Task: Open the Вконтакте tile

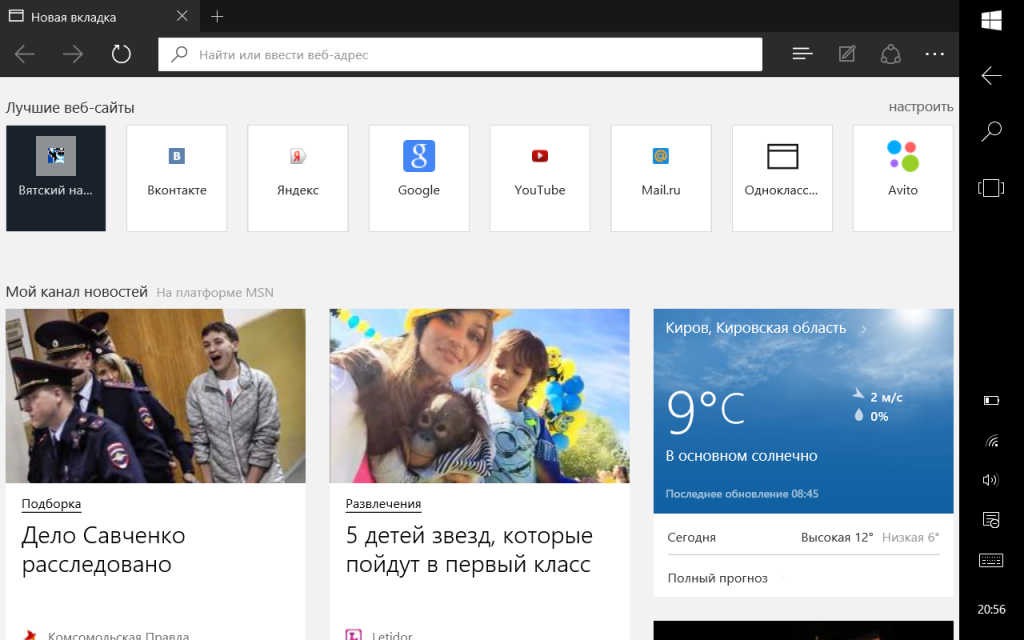Action: click(x=176, y=178)
